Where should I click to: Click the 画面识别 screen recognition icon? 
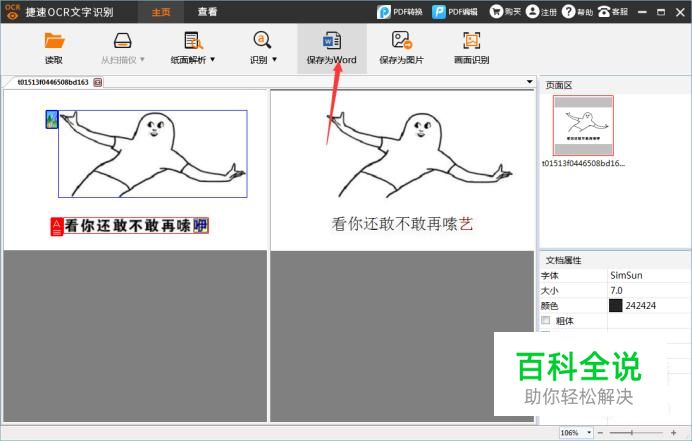click(x=471, y=40)
